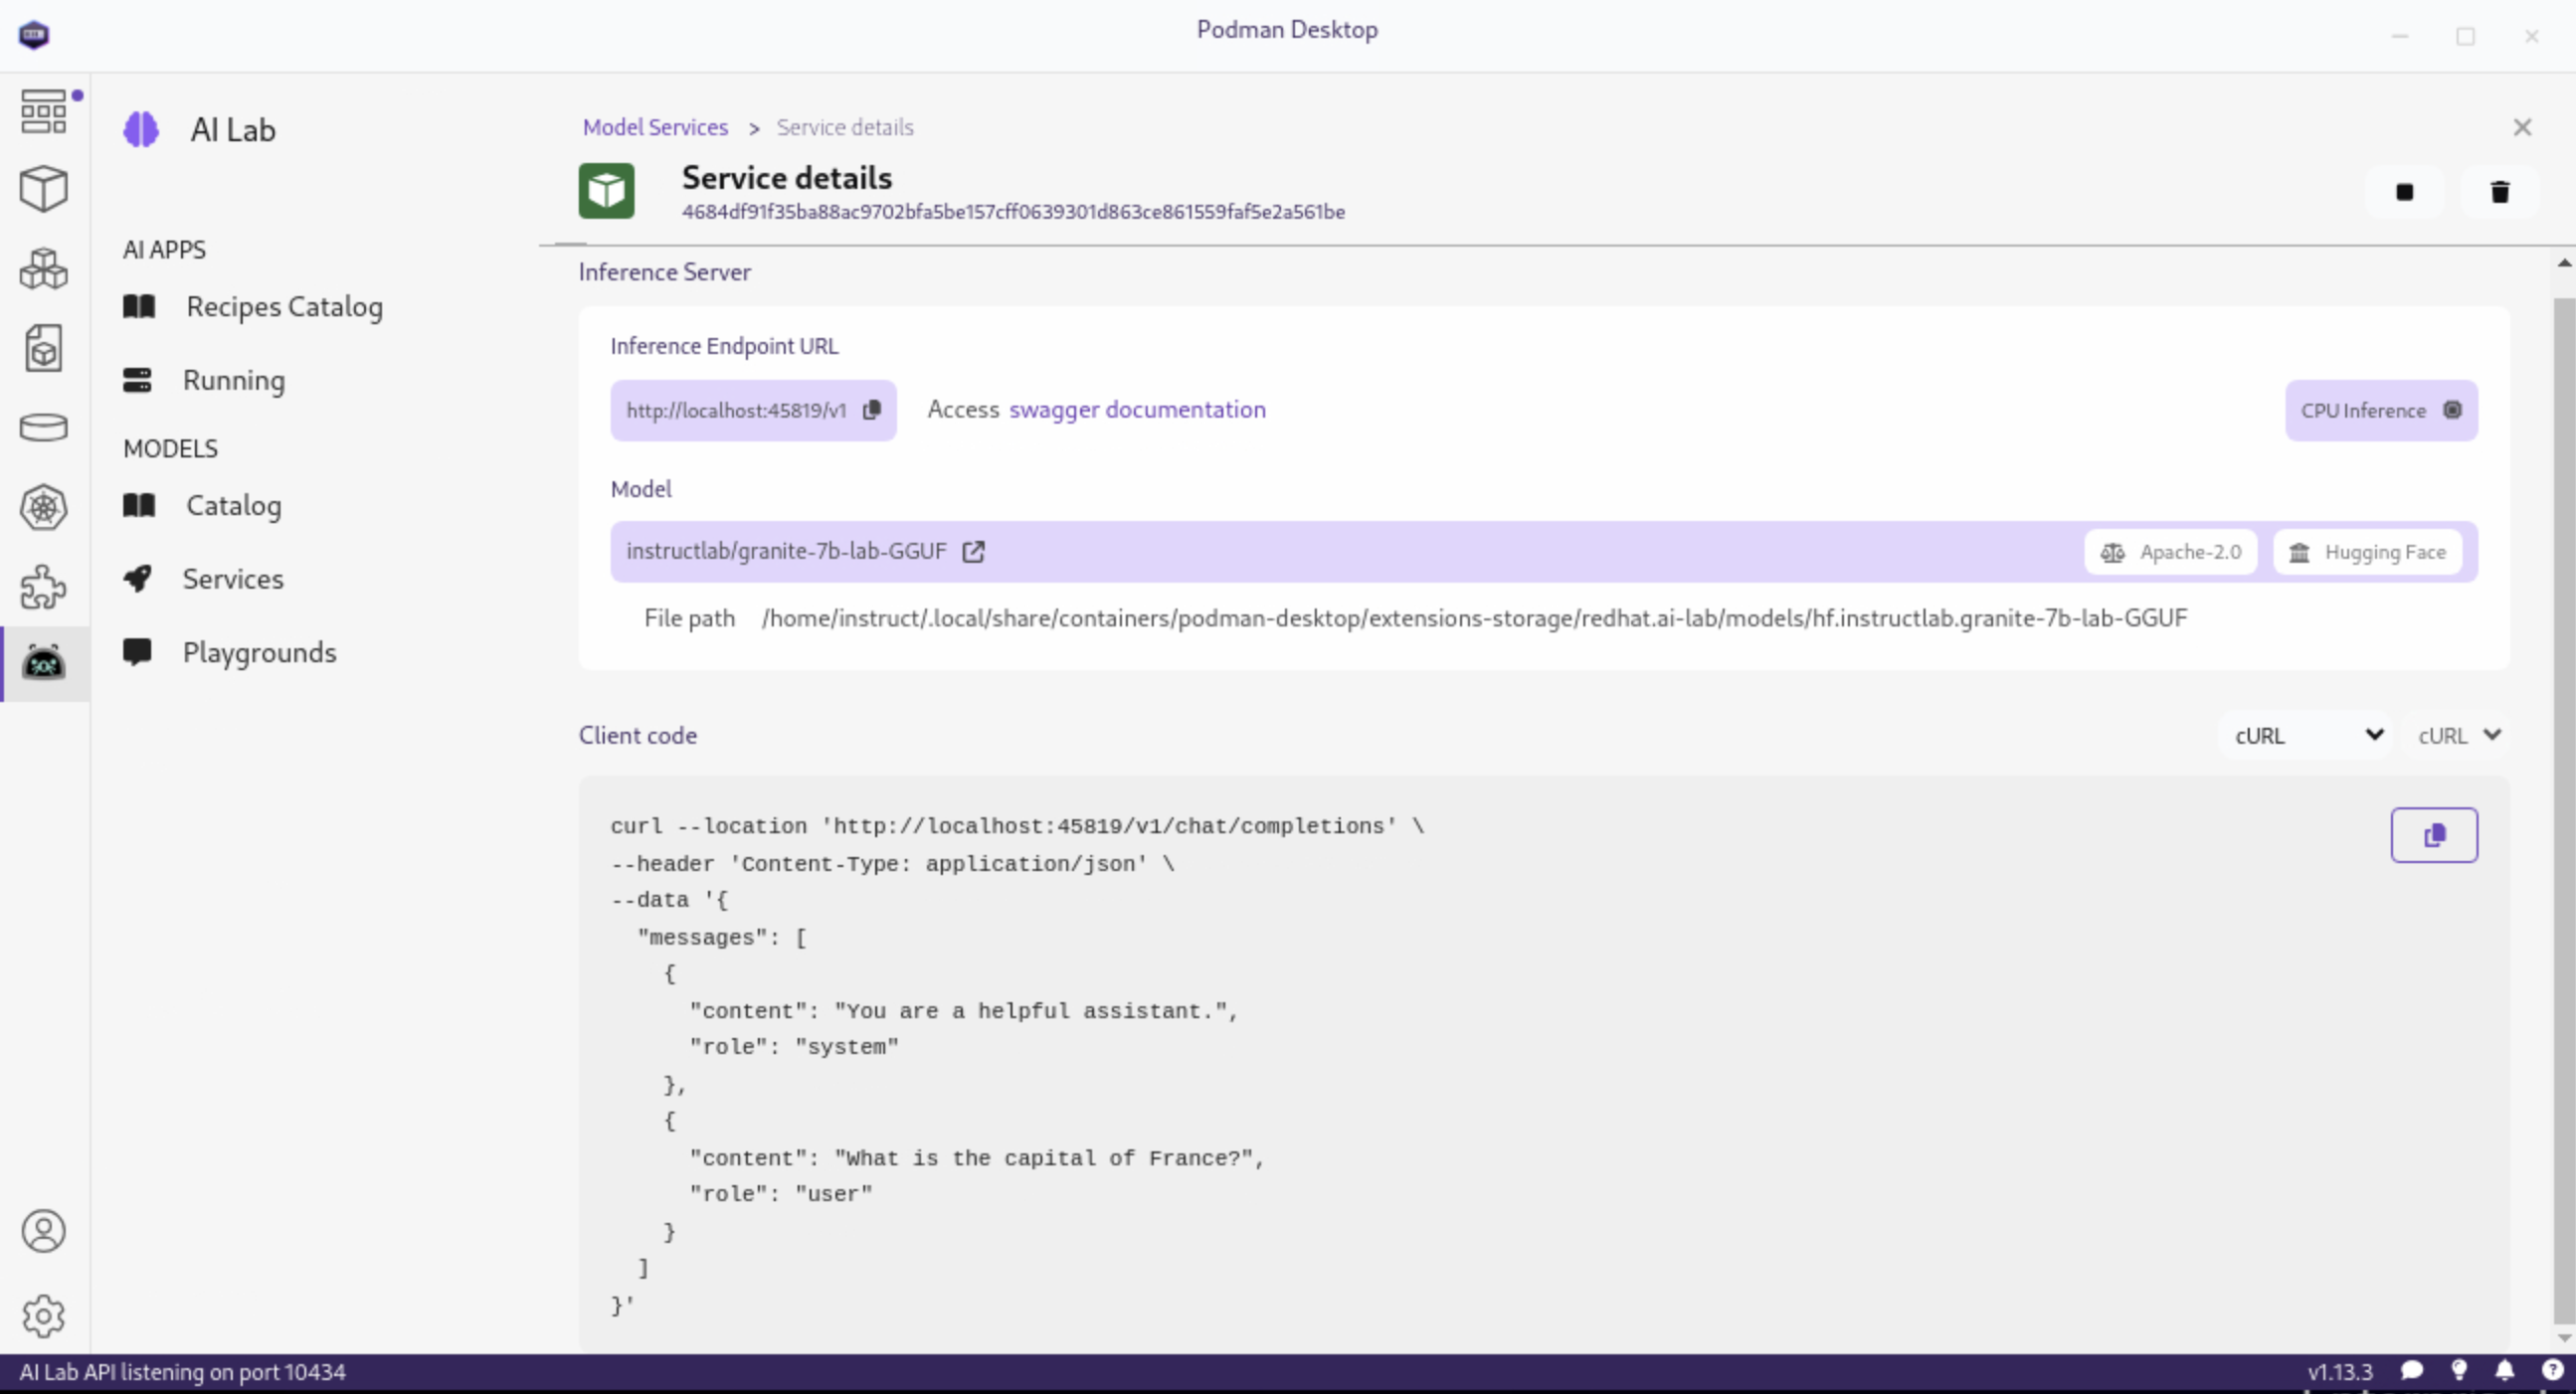Click the Hugging Face badge
Screen dimensions: 2576x1394
tap(2366, 552)
